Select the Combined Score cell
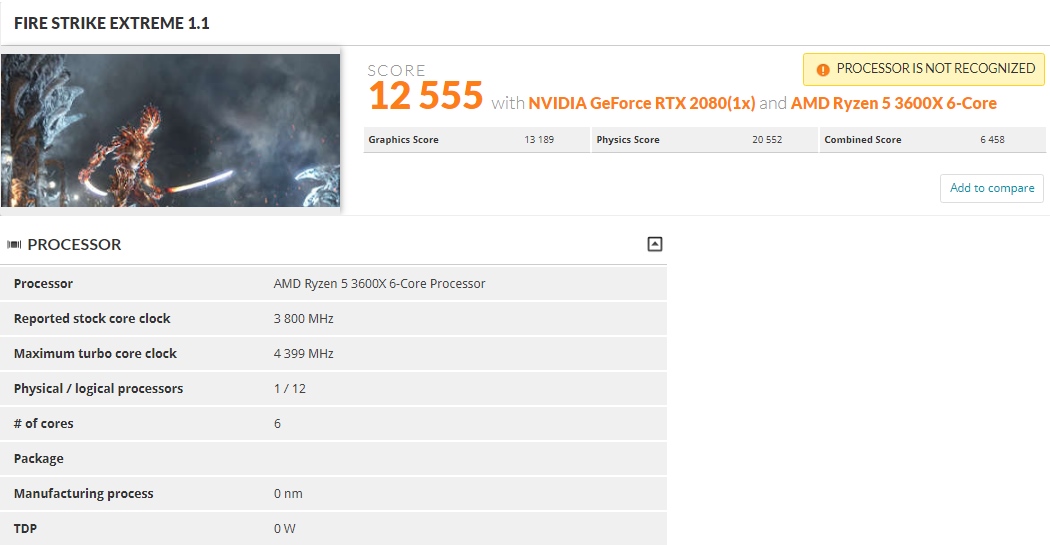This screenshot has height=545, width=1050. [x=932, y=140]
